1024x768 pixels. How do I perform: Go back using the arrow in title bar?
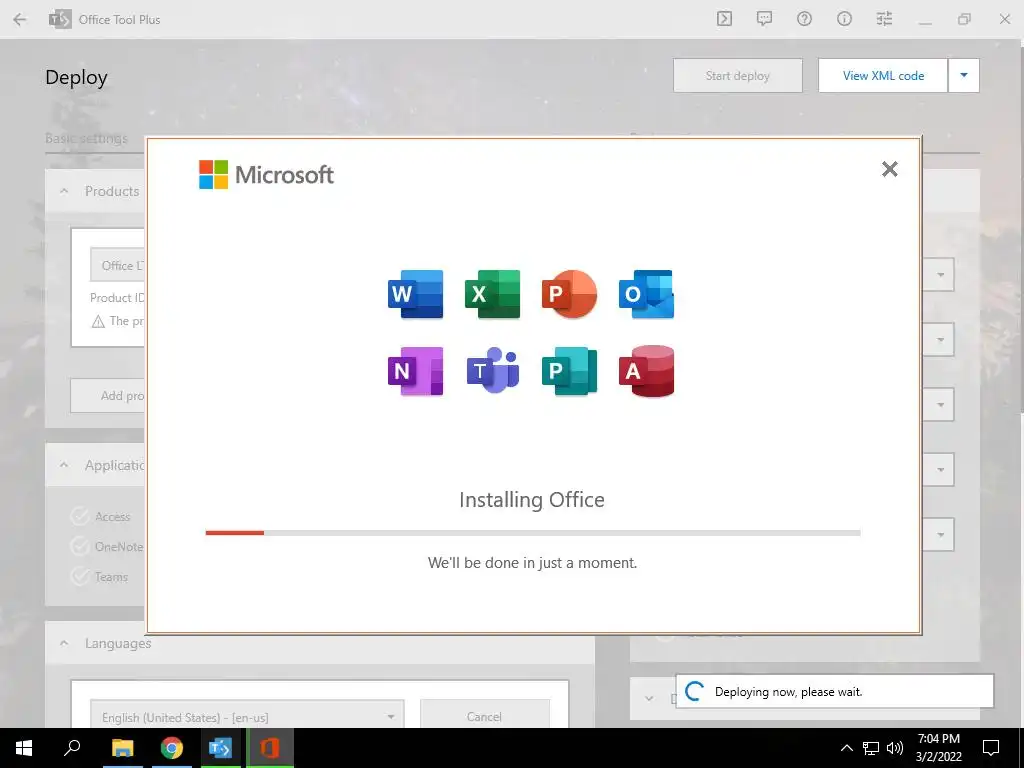pos(20,20)
